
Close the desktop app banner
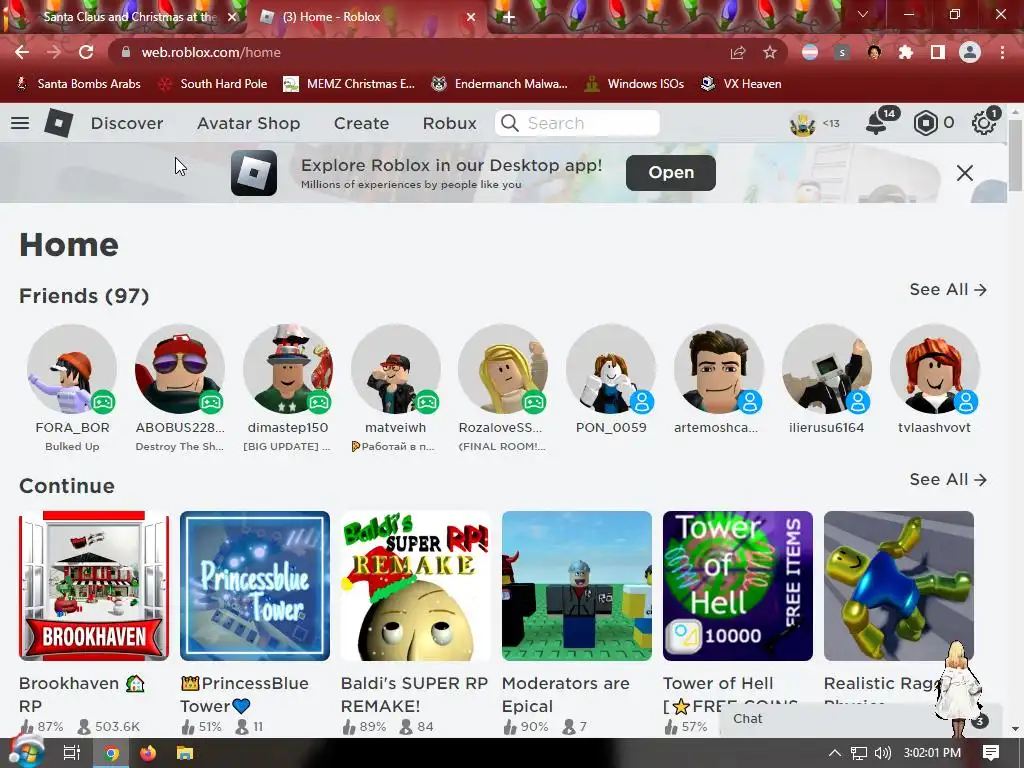[x=965, y=172]
